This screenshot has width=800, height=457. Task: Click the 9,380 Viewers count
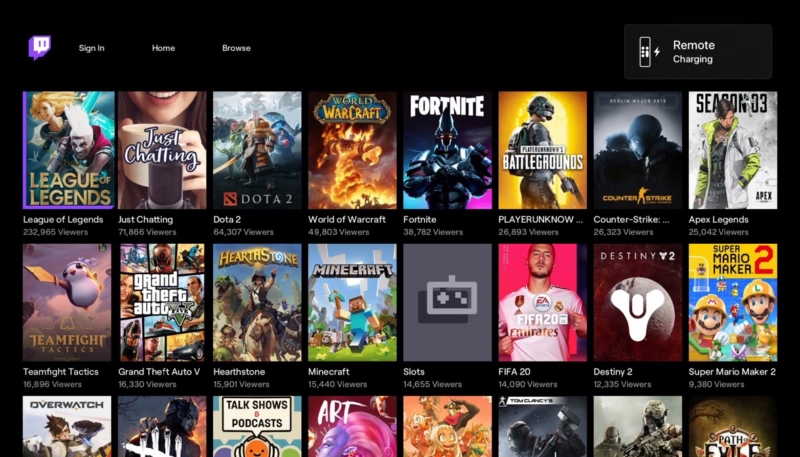[x=716, y=384]
